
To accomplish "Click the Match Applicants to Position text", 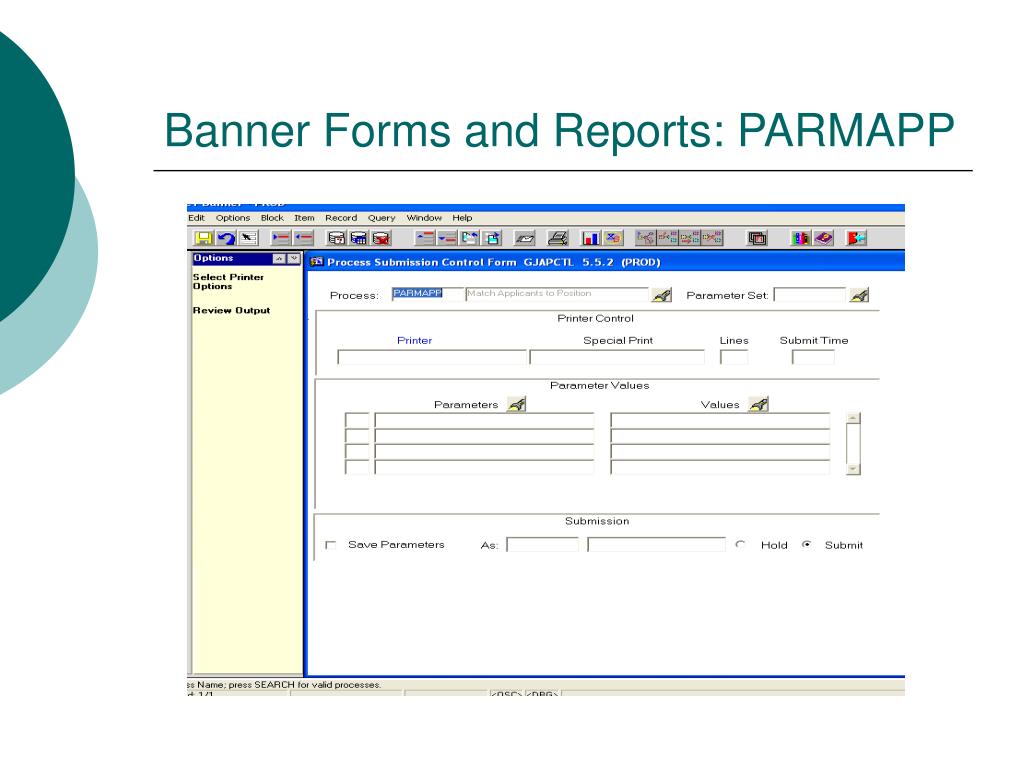I will [529, 293].
